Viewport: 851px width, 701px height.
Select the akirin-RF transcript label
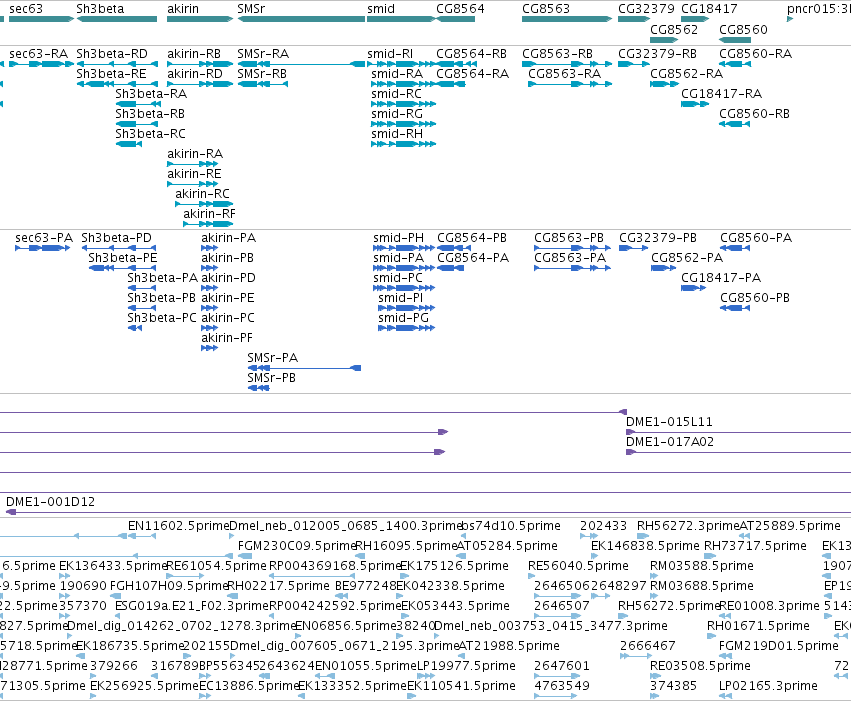tap(209, 215)
